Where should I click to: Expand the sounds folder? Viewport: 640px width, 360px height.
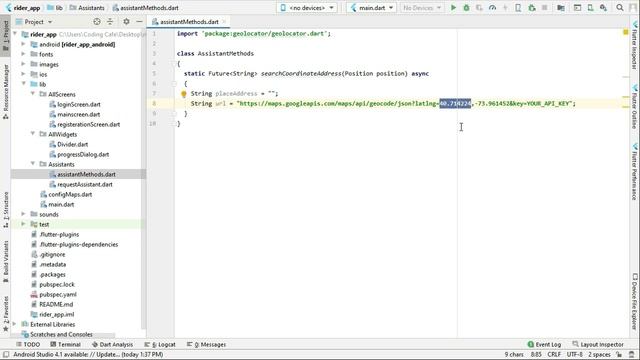point(23,214)
